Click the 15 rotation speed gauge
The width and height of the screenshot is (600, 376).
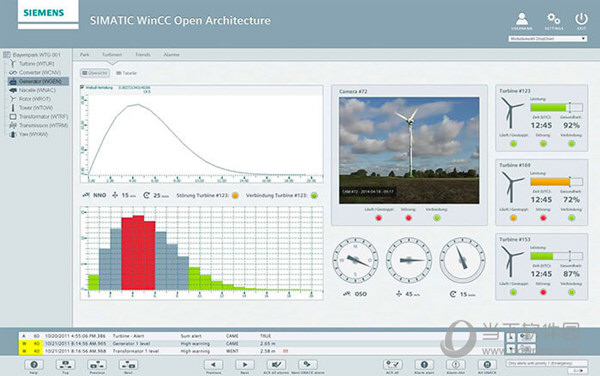(462, 260)
